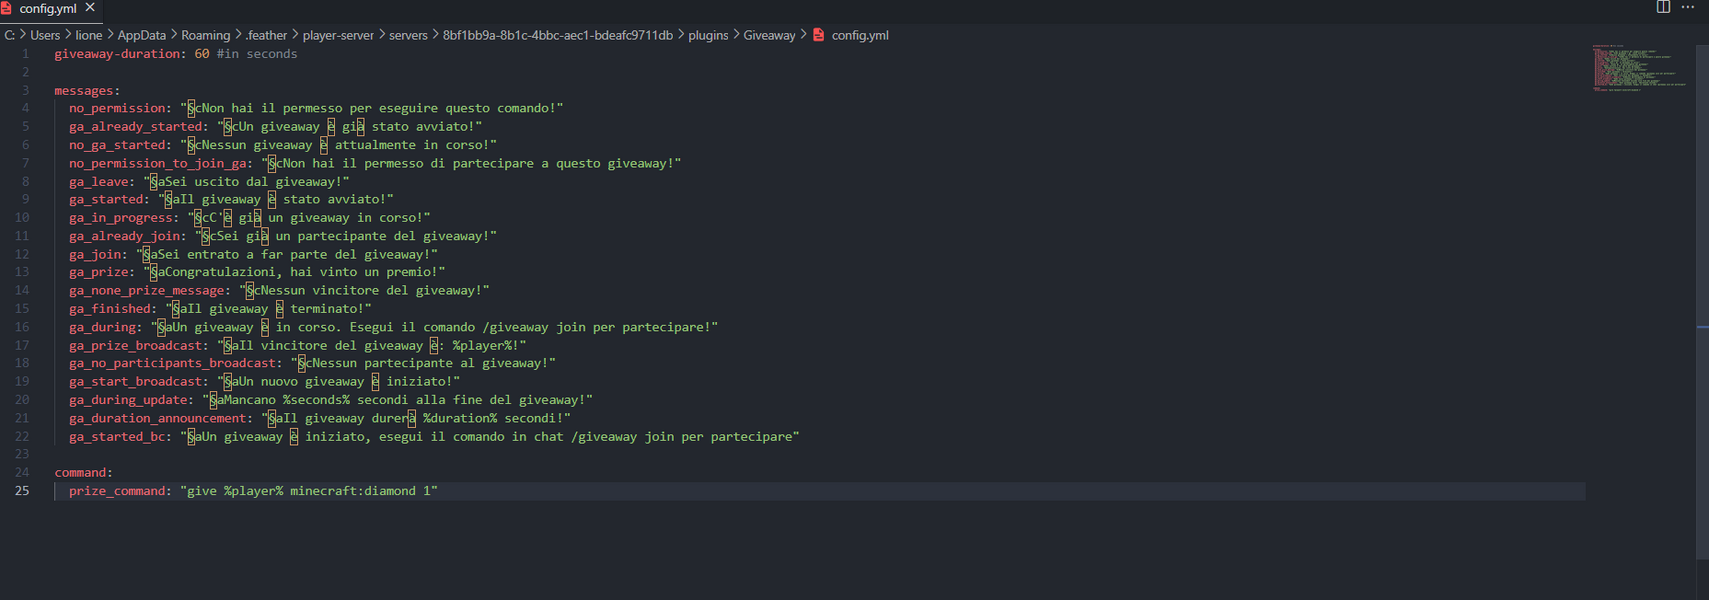1709x600 pixels.
Task: Click the '%player%!' text on line 17
Action: click(485, 346)
